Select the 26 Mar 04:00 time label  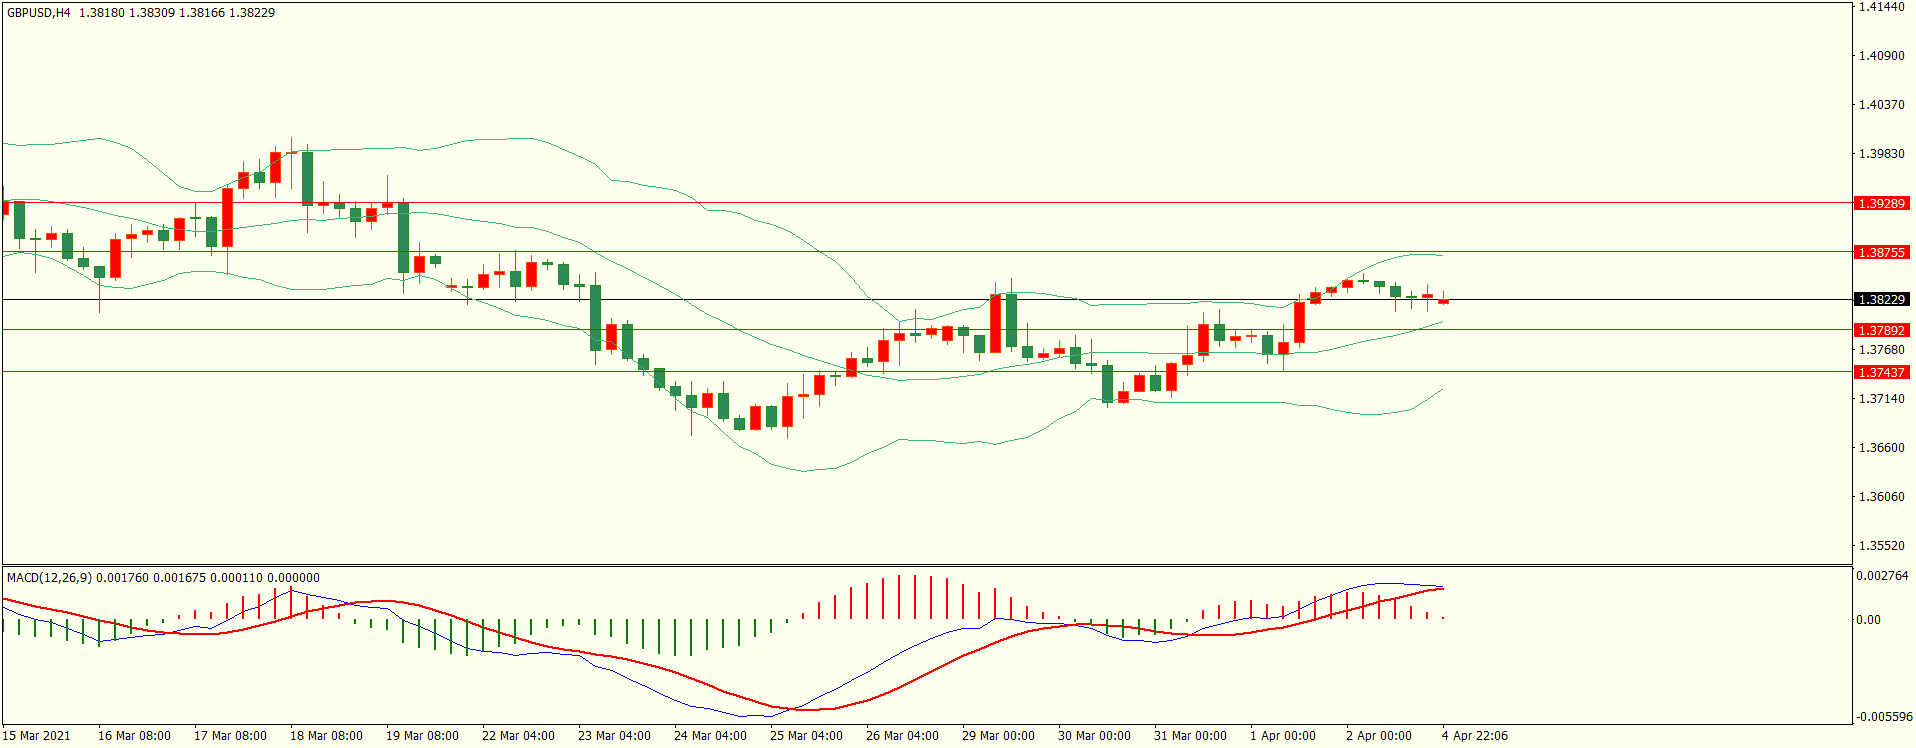coord(902,736)
